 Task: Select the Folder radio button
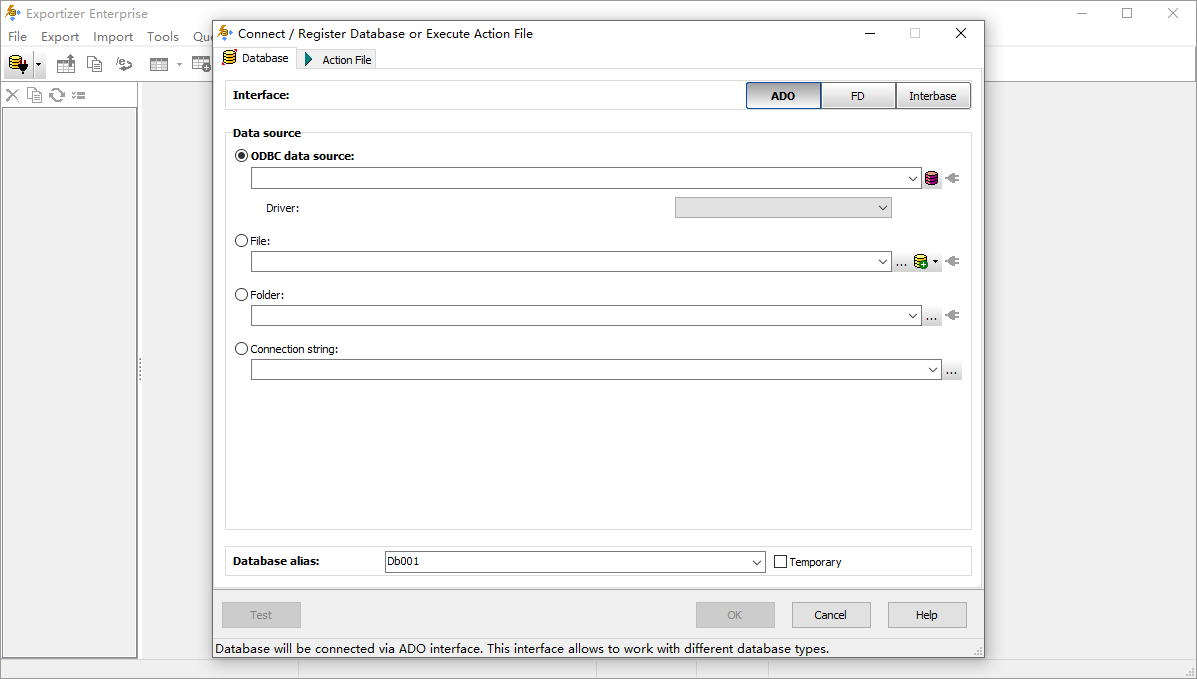pyautogui.click(x=241, y=294)
